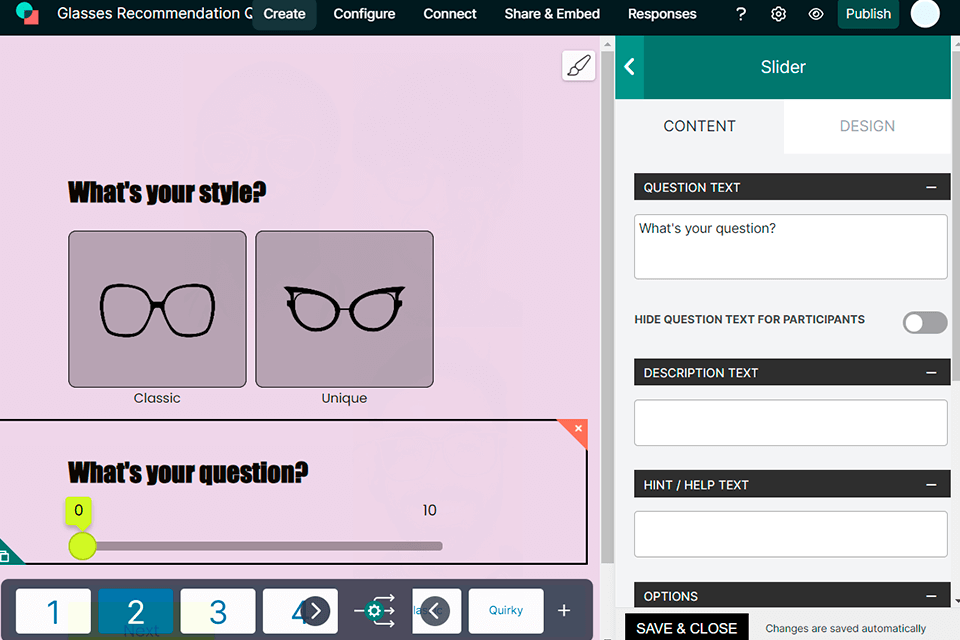The height and width of the screenshot is (640, 960).
Task: Select the Unique glasses image choice
Action: pyautogui.click(x=344, y=309)
